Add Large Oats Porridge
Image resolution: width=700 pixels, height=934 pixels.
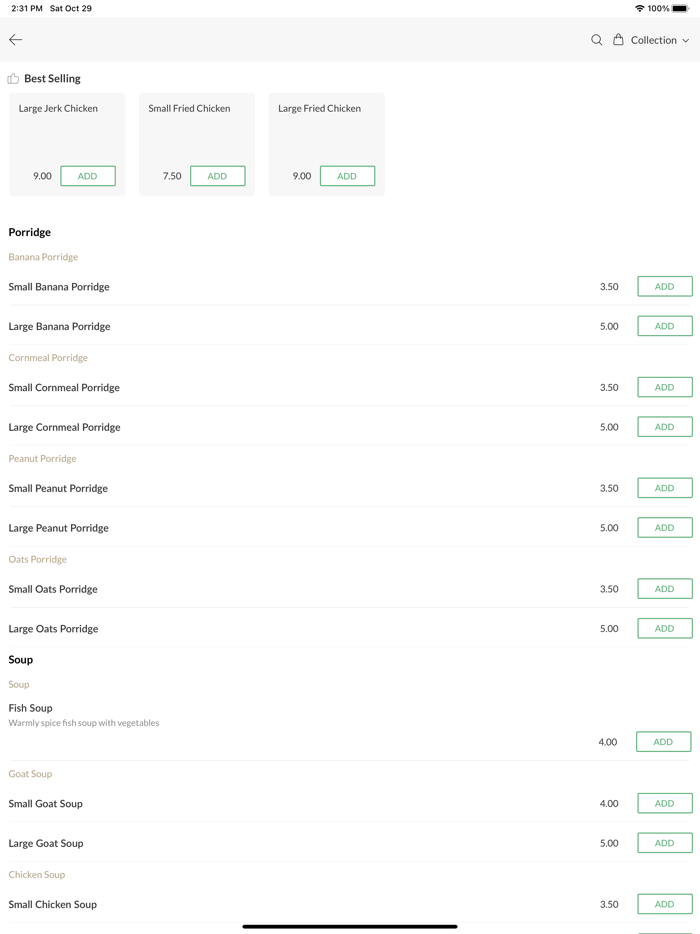click(x=664, y=629)
